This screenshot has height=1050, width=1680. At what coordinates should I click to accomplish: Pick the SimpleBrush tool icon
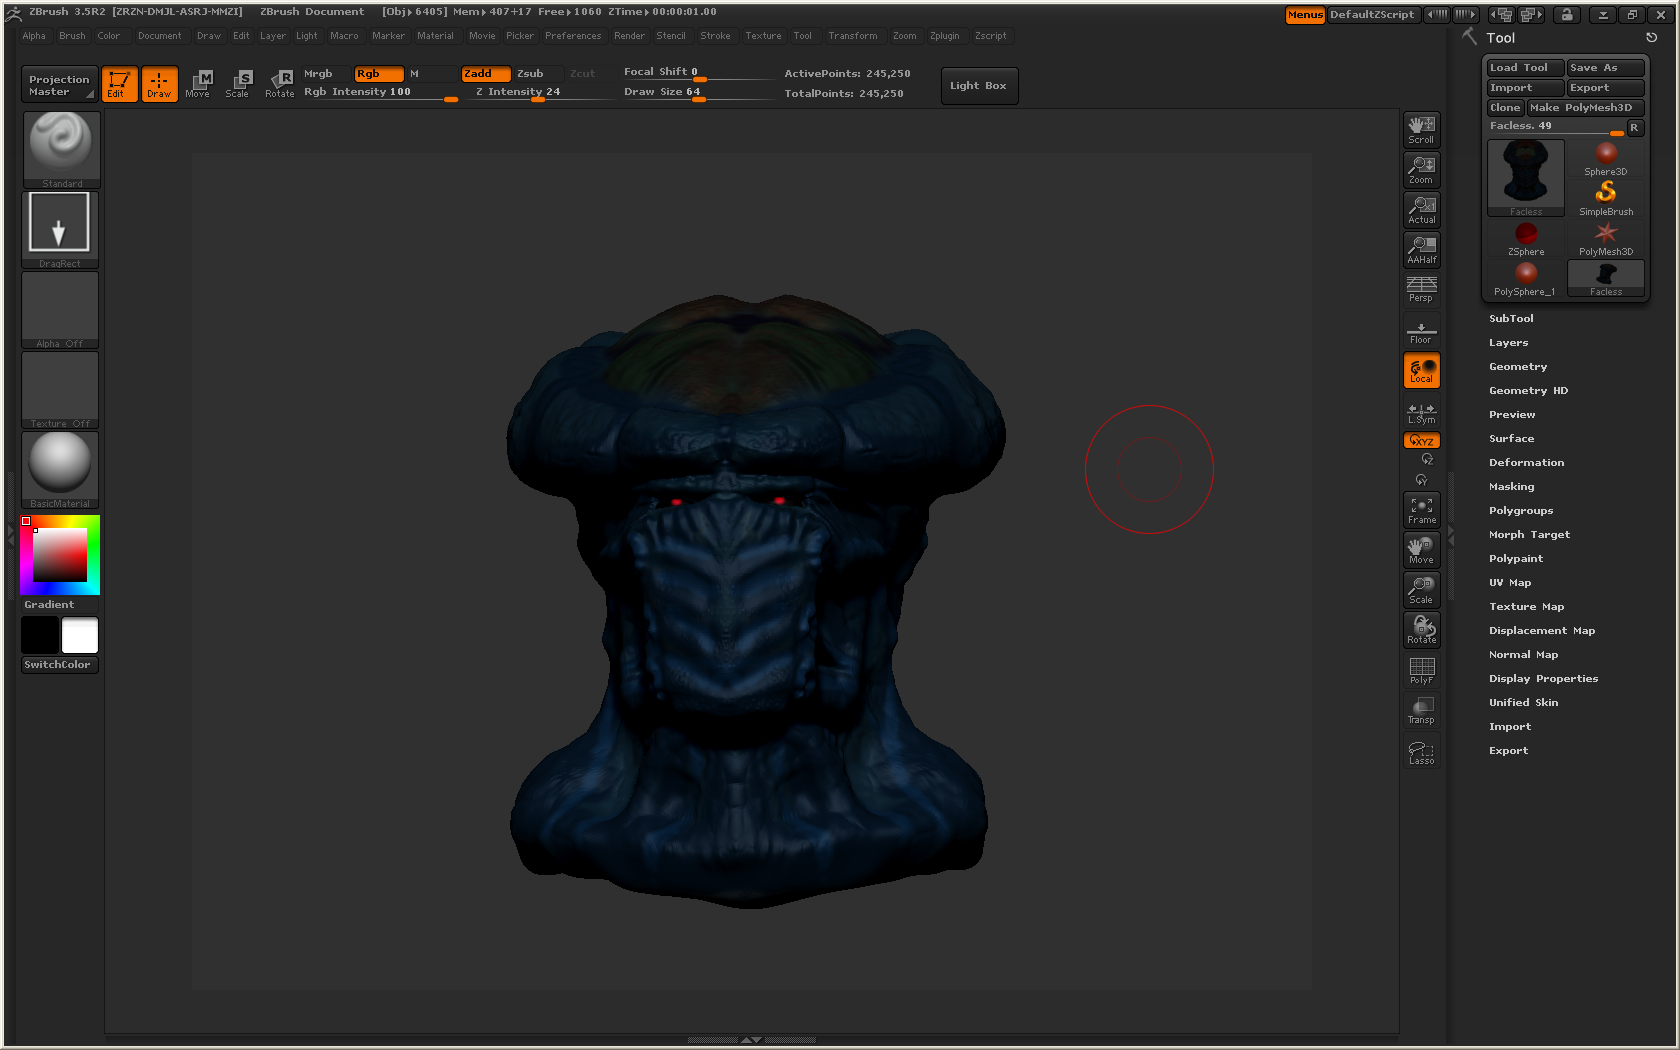click(x=1606, y=196)
